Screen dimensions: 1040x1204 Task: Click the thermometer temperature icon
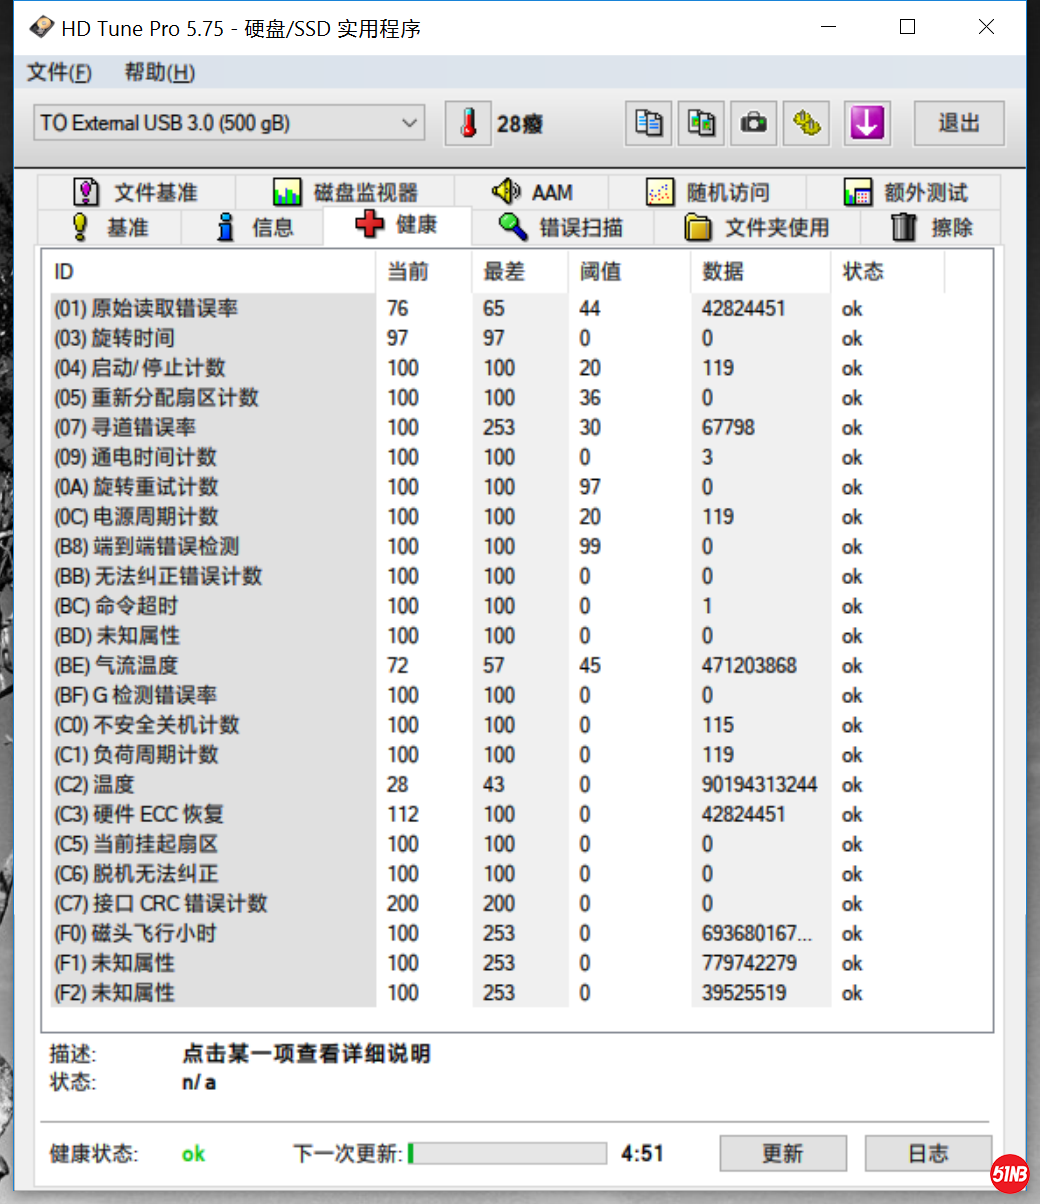click(468, 124)
